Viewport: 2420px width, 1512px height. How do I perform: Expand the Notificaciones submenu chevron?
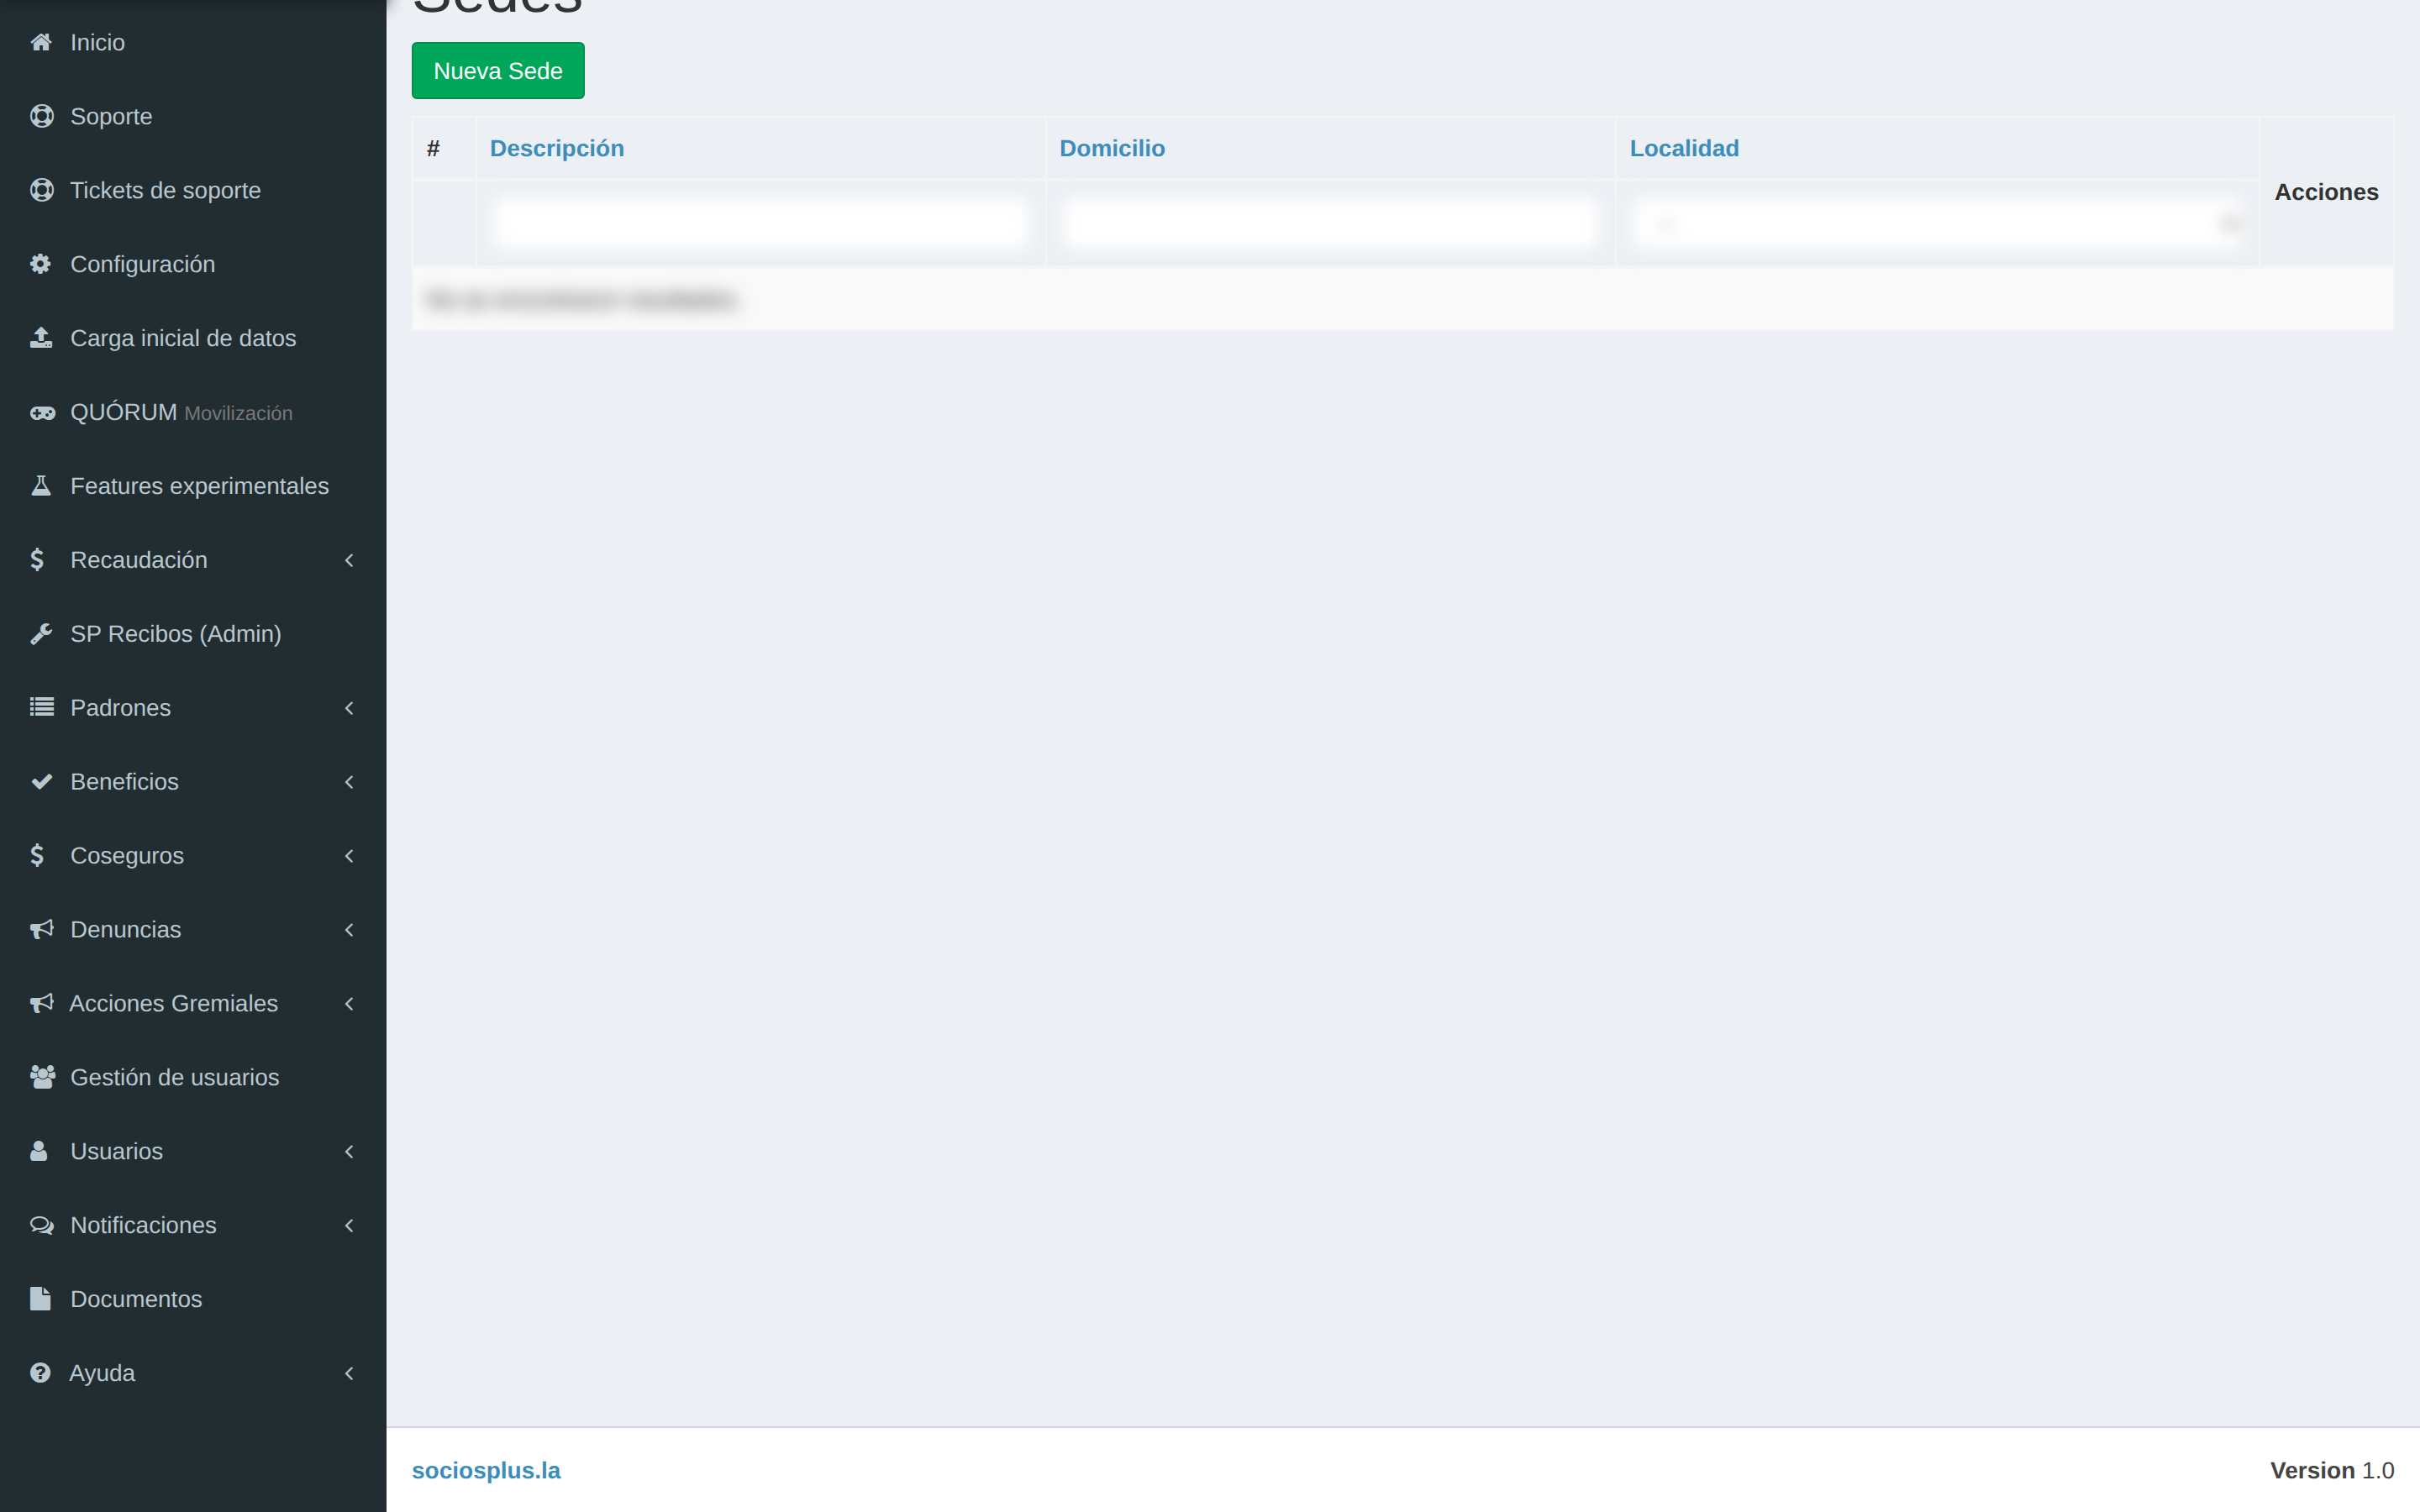coord(349,1225)
